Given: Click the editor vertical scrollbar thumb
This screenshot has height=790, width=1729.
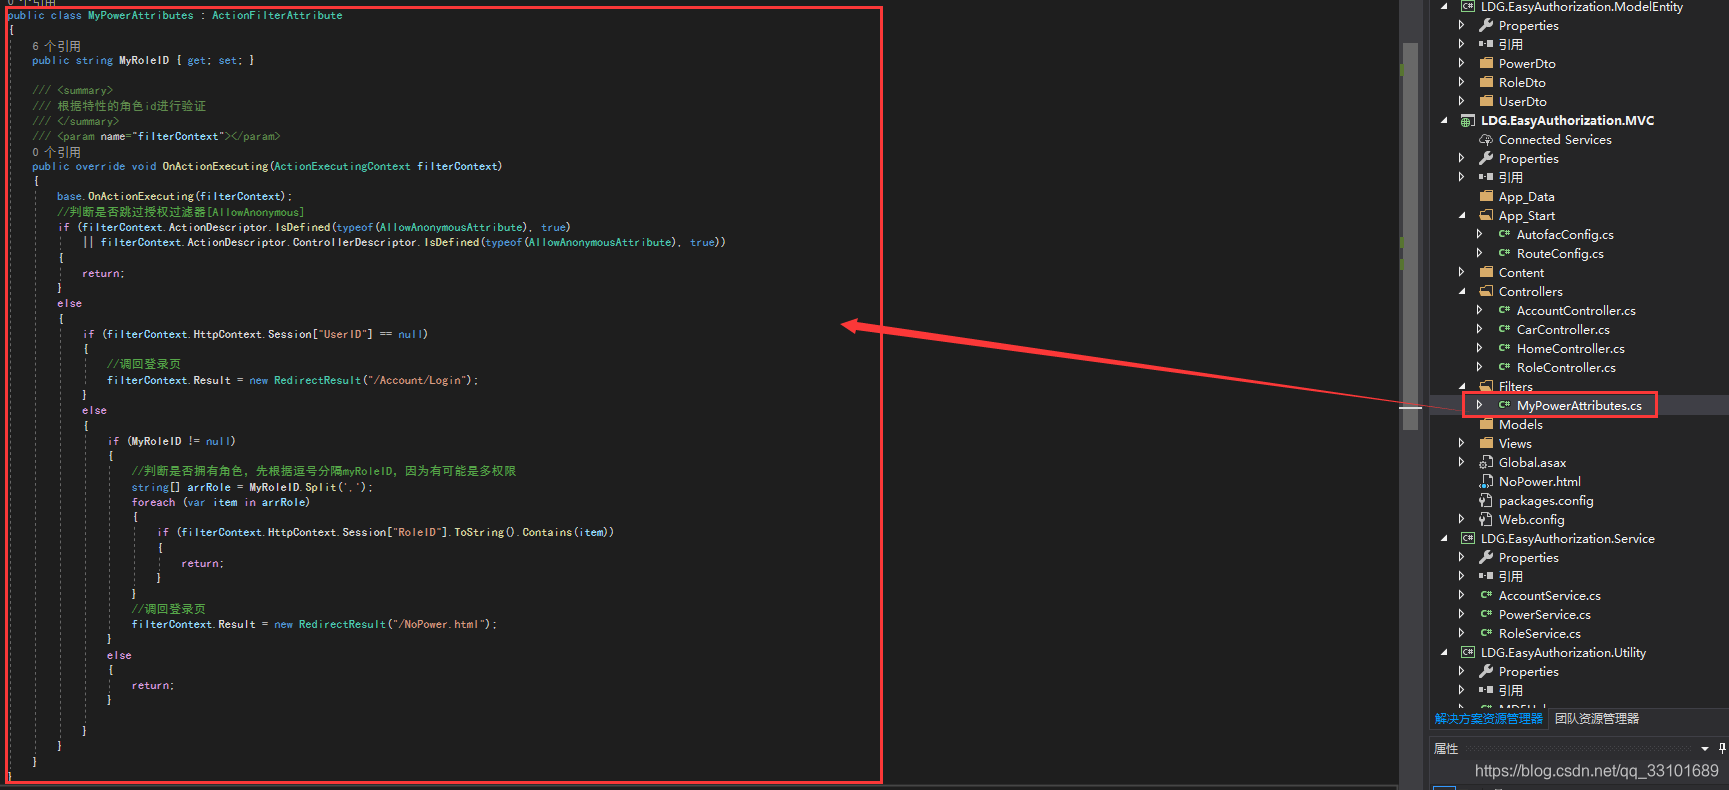Looking at the screenshot, I should (1410, 236).
